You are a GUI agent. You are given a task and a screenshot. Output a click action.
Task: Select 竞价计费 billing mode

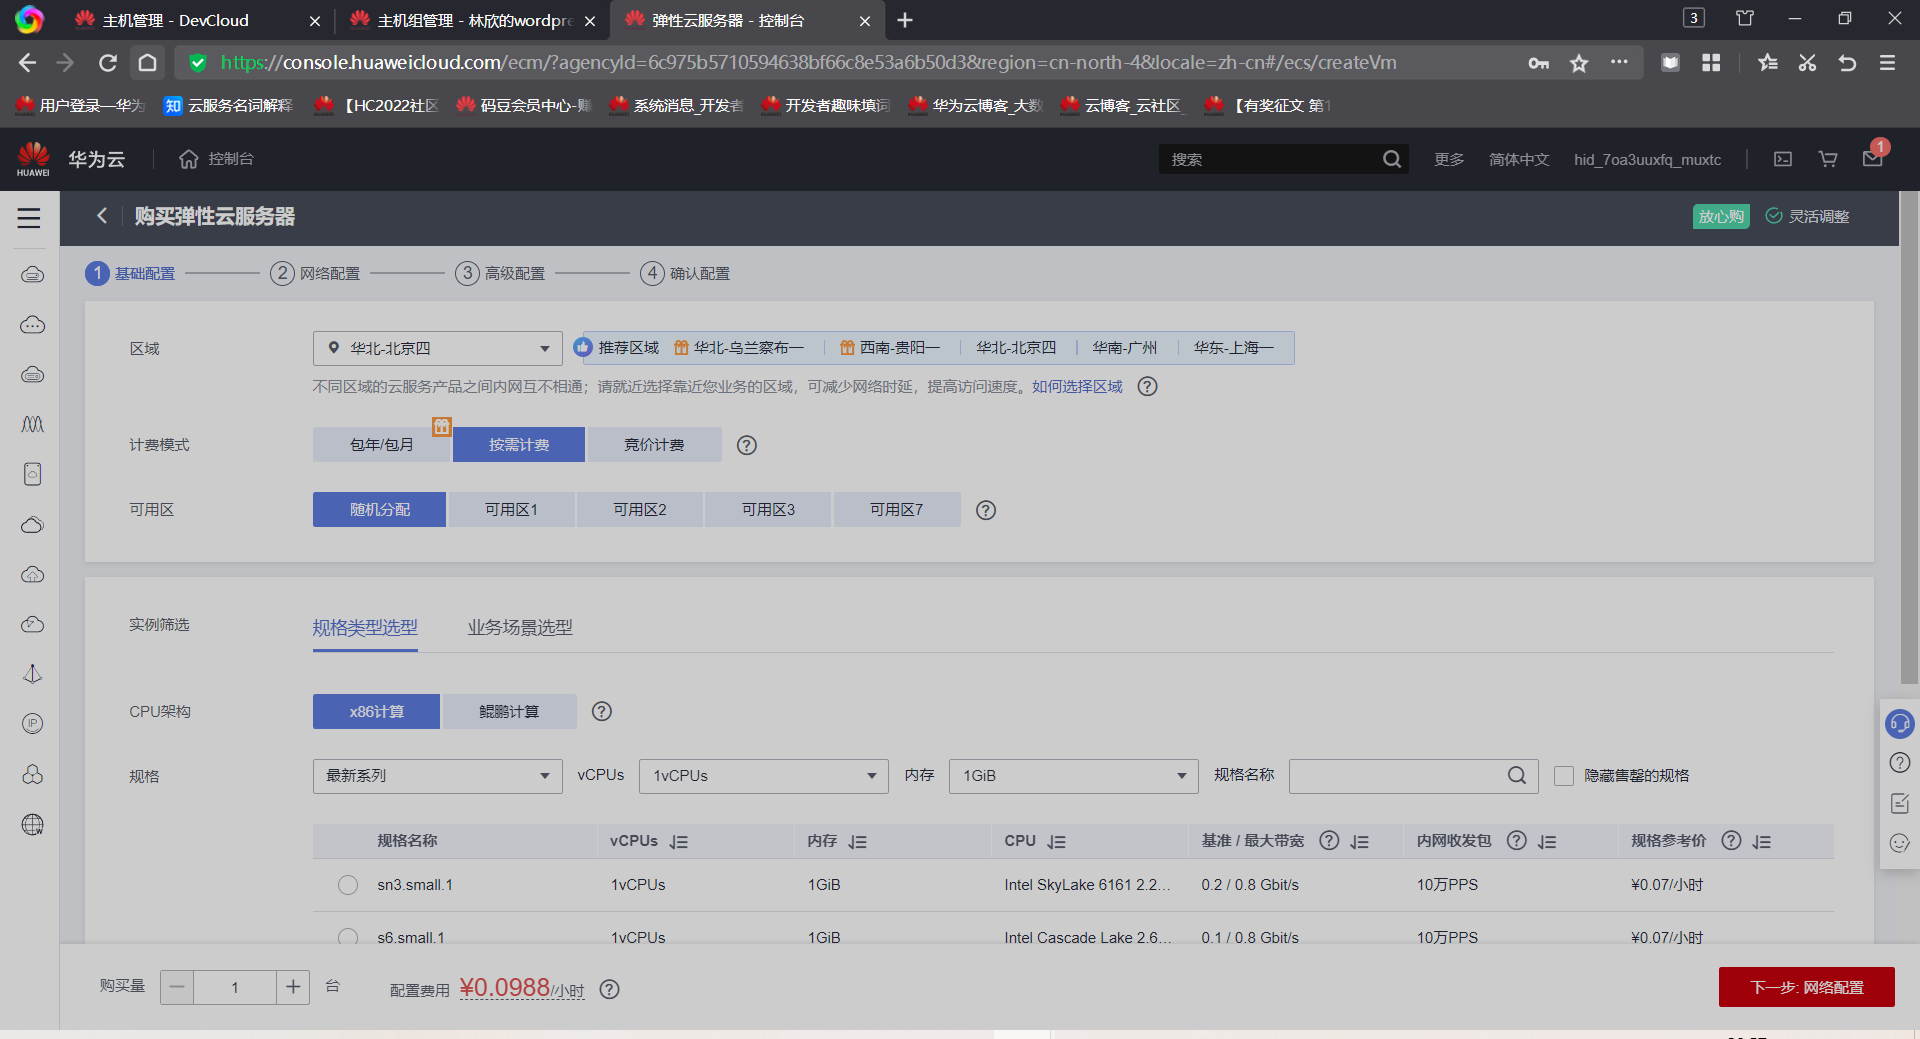click(654, 445)
